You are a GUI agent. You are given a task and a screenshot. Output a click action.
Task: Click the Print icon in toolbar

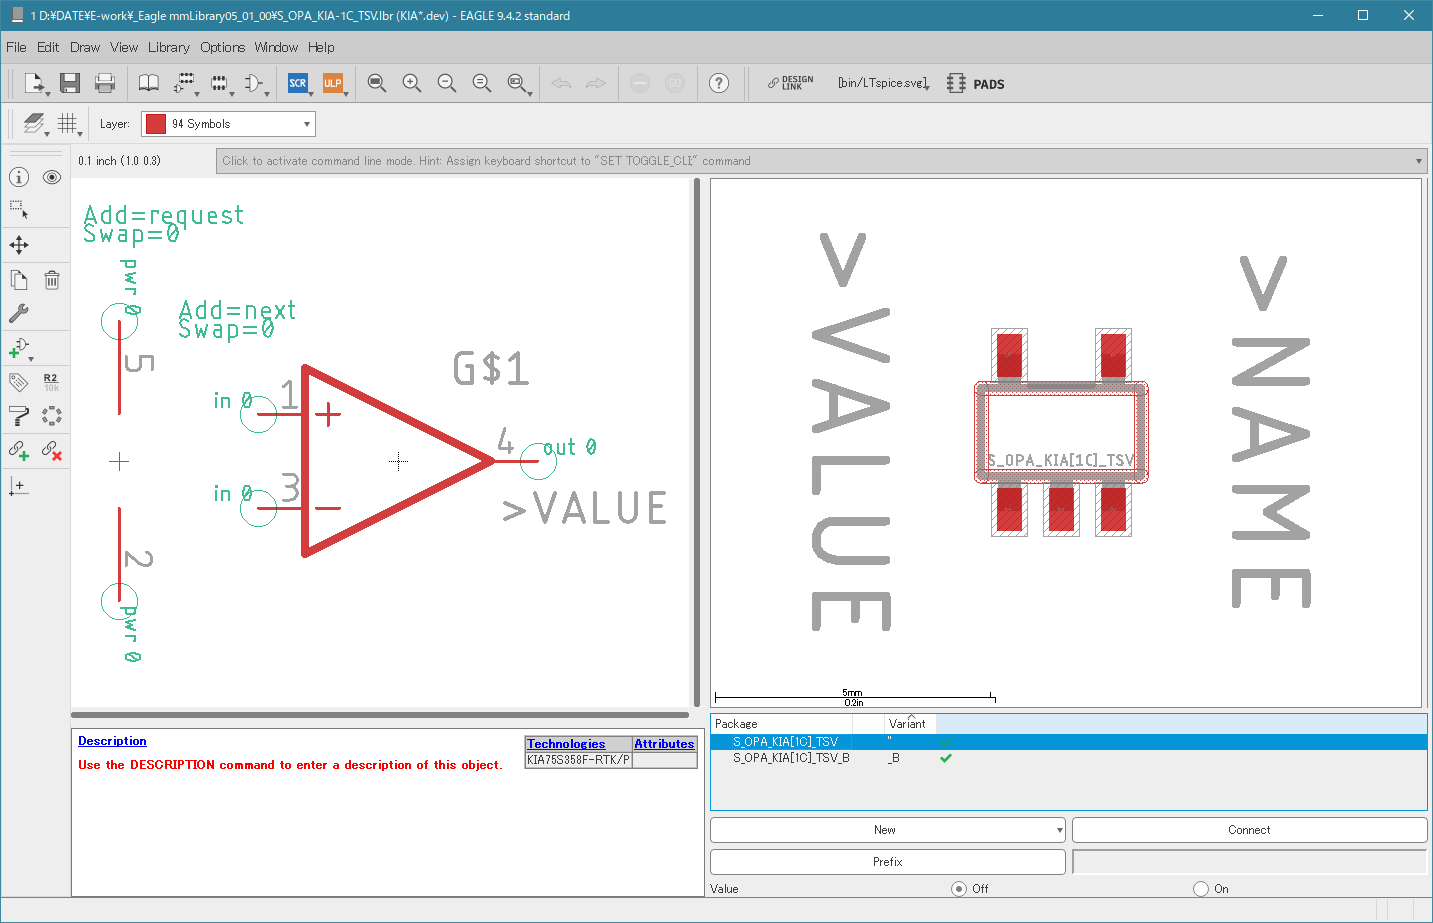point(105,83)
